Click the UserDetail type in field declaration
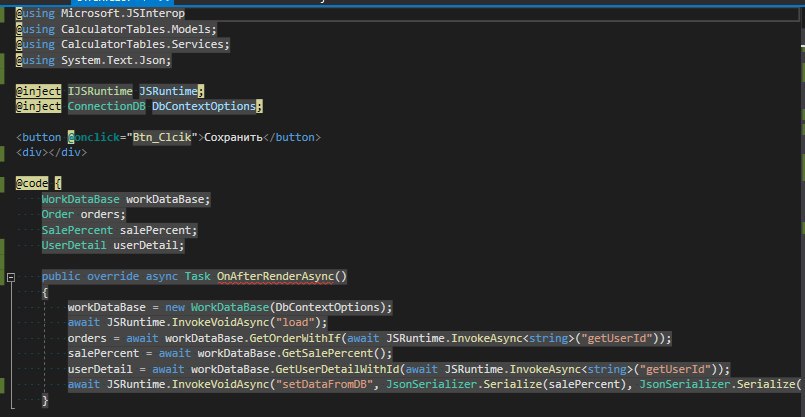 (74, 245)
